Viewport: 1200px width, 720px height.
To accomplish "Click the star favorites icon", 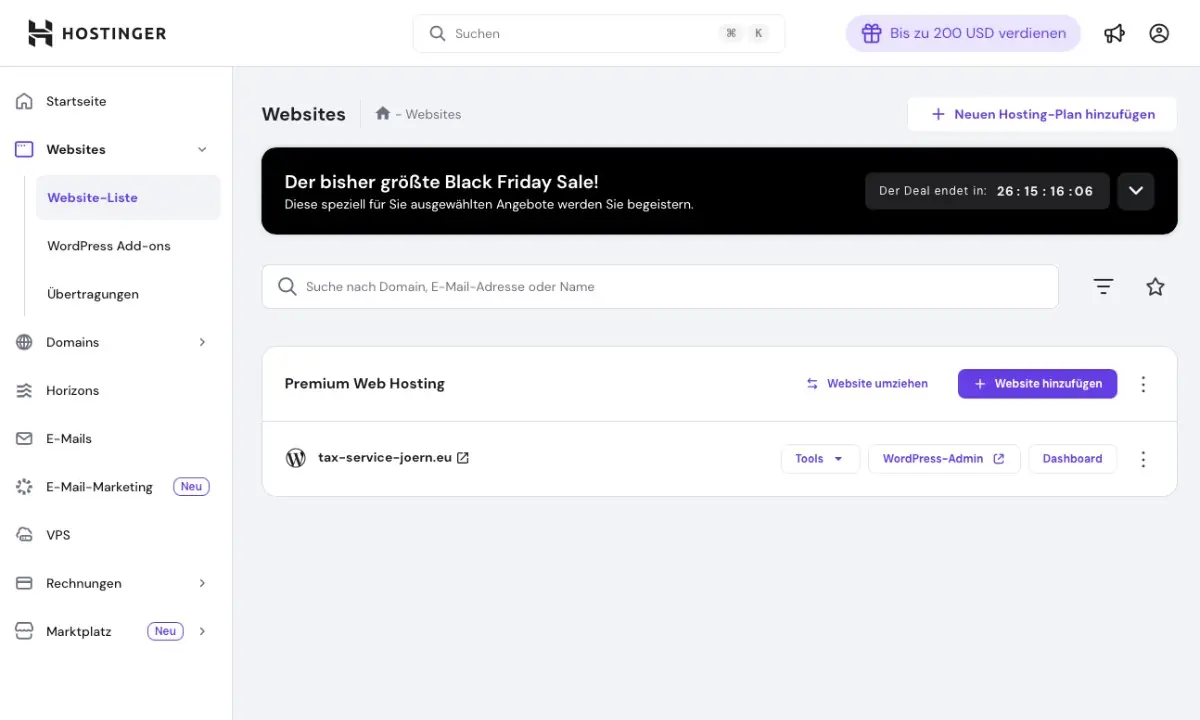I will pyautogui.click(x=1155, y=287).
